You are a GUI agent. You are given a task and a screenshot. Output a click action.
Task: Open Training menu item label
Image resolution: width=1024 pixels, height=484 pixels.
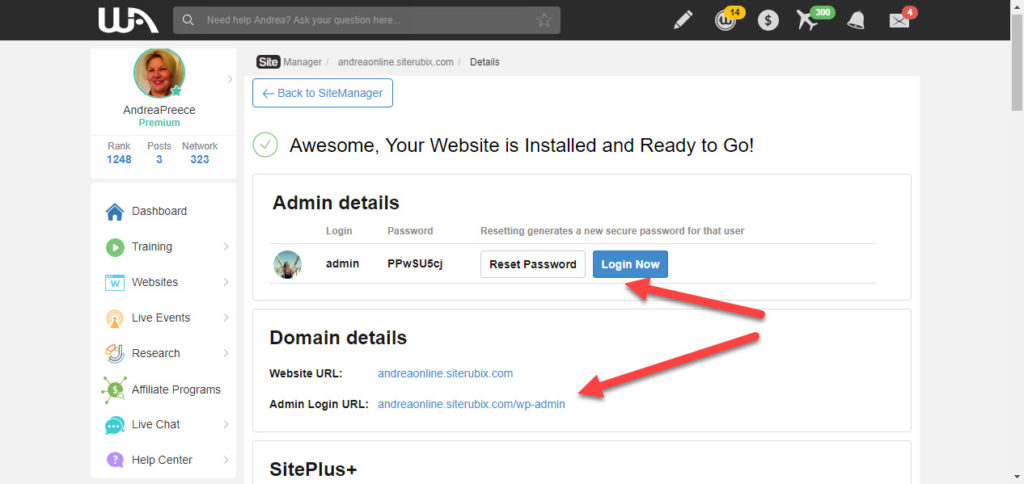pos(152,247)
